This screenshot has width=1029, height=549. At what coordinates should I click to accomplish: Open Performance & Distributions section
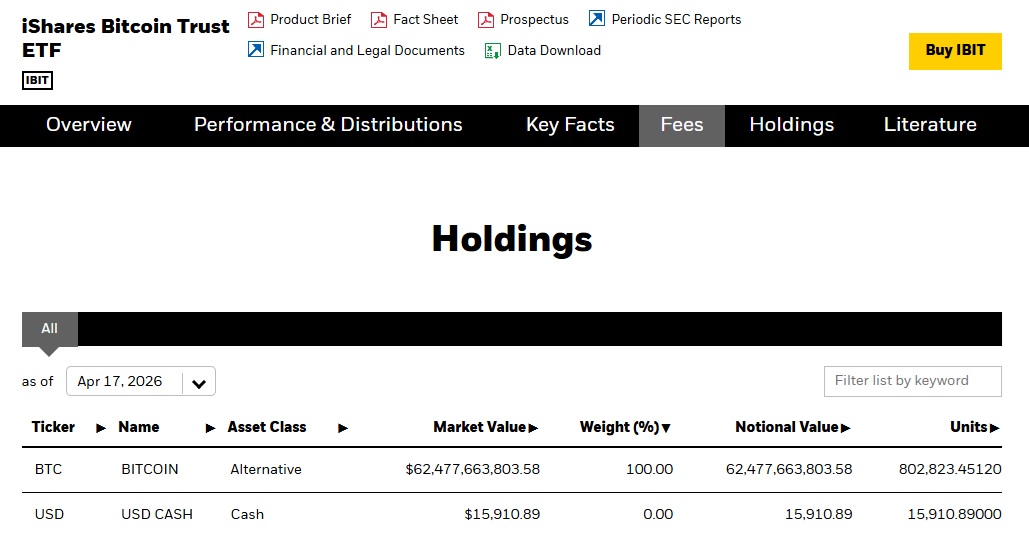328,125
